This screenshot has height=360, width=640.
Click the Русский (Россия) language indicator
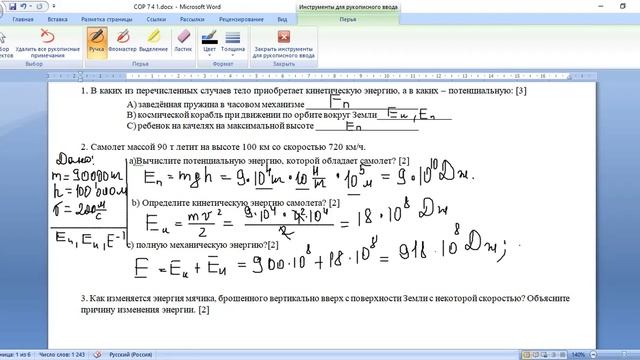[x=131, y=354]
